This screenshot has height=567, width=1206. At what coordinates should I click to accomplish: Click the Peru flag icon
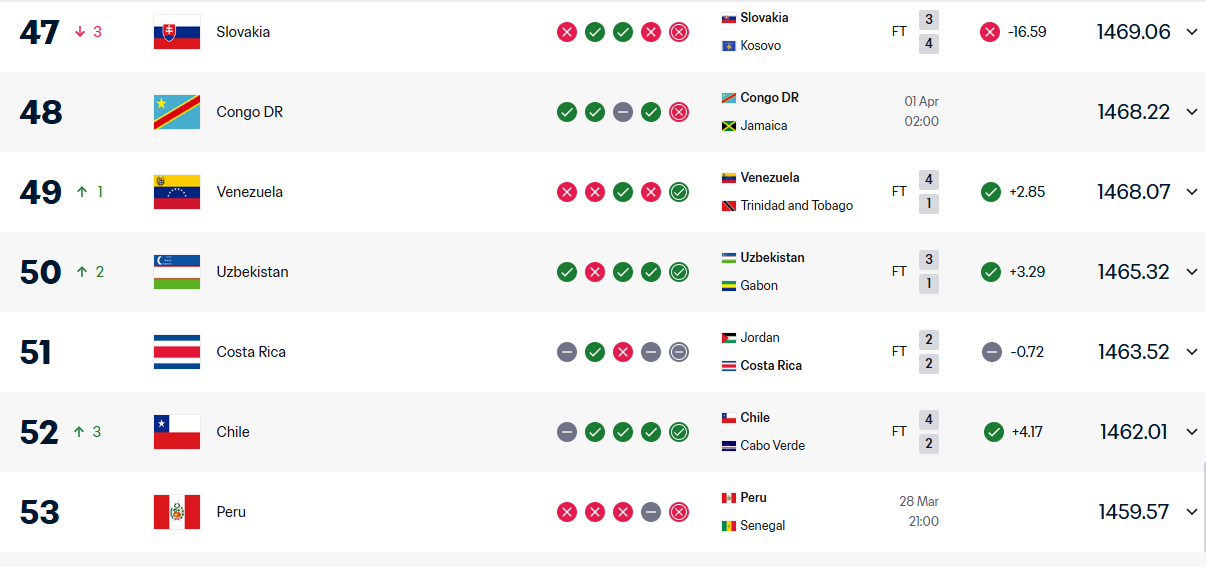coord(177,512)
